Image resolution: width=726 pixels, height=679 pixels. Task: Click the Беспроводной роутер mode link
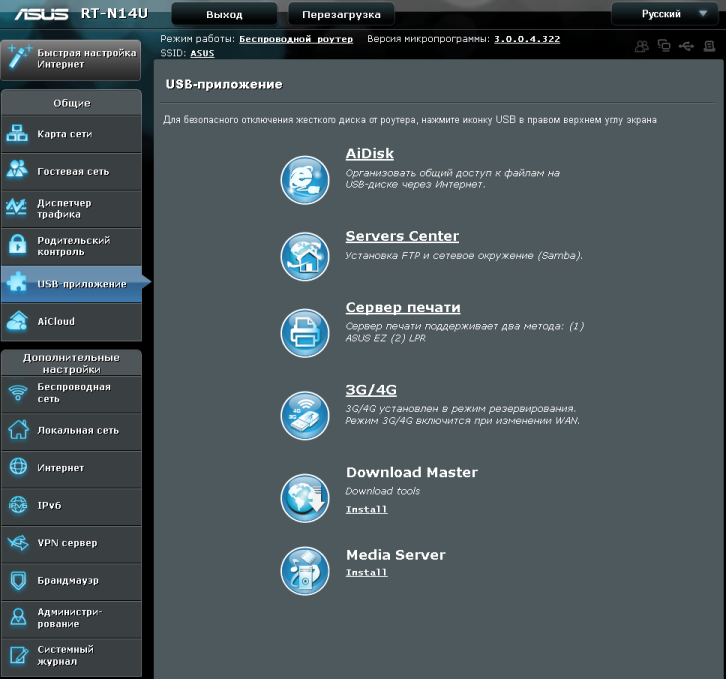coord(296,39)
